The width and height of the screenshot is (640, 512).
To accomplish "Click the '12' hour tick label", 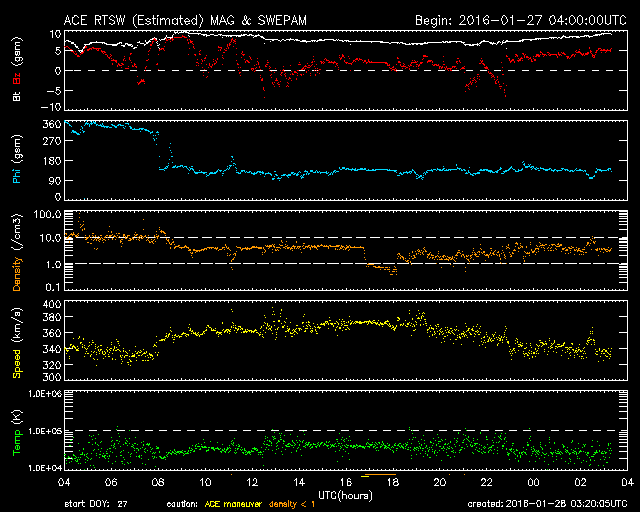I will (252, 482).
